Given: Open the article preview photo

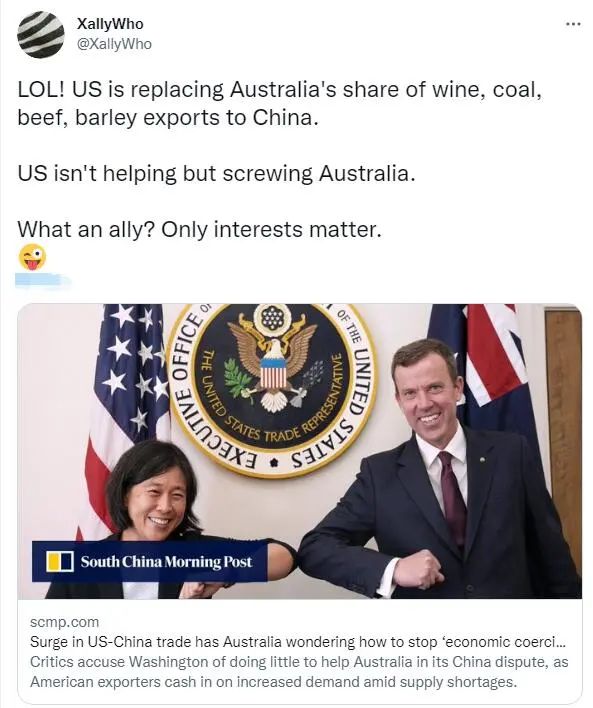Looking at the screenshot, I should point(299,451).
